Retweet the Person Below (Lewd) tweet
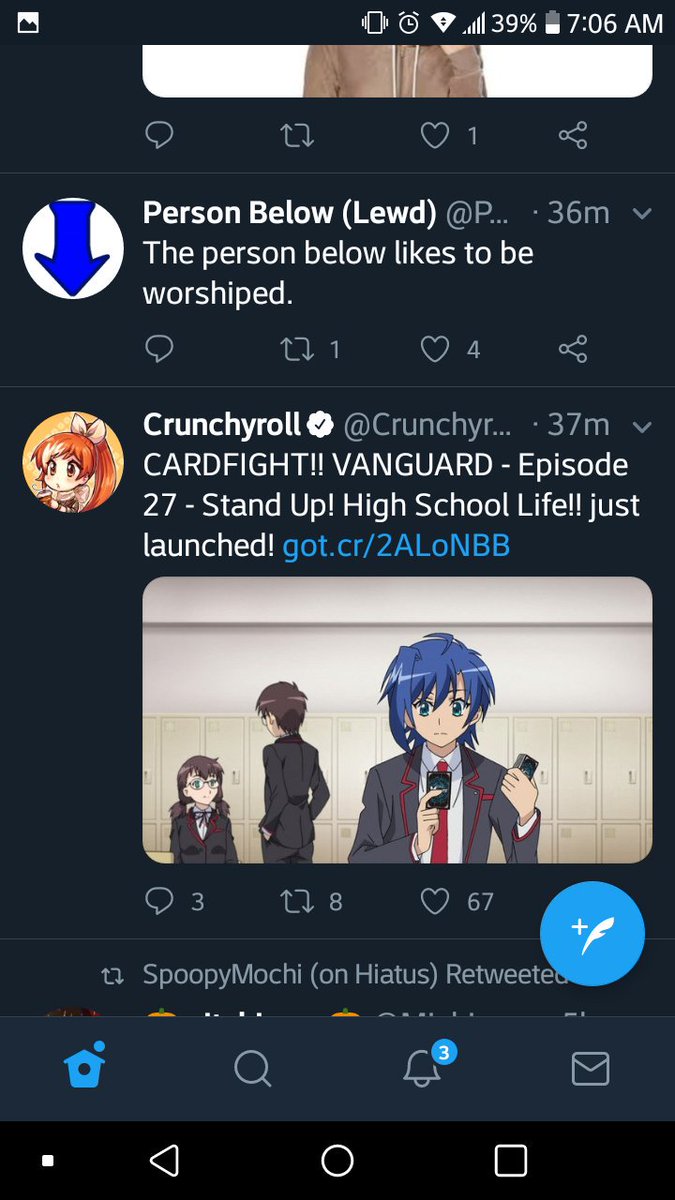The width and height of the screenshot is (675, 1200). click(x=295, y=348)
